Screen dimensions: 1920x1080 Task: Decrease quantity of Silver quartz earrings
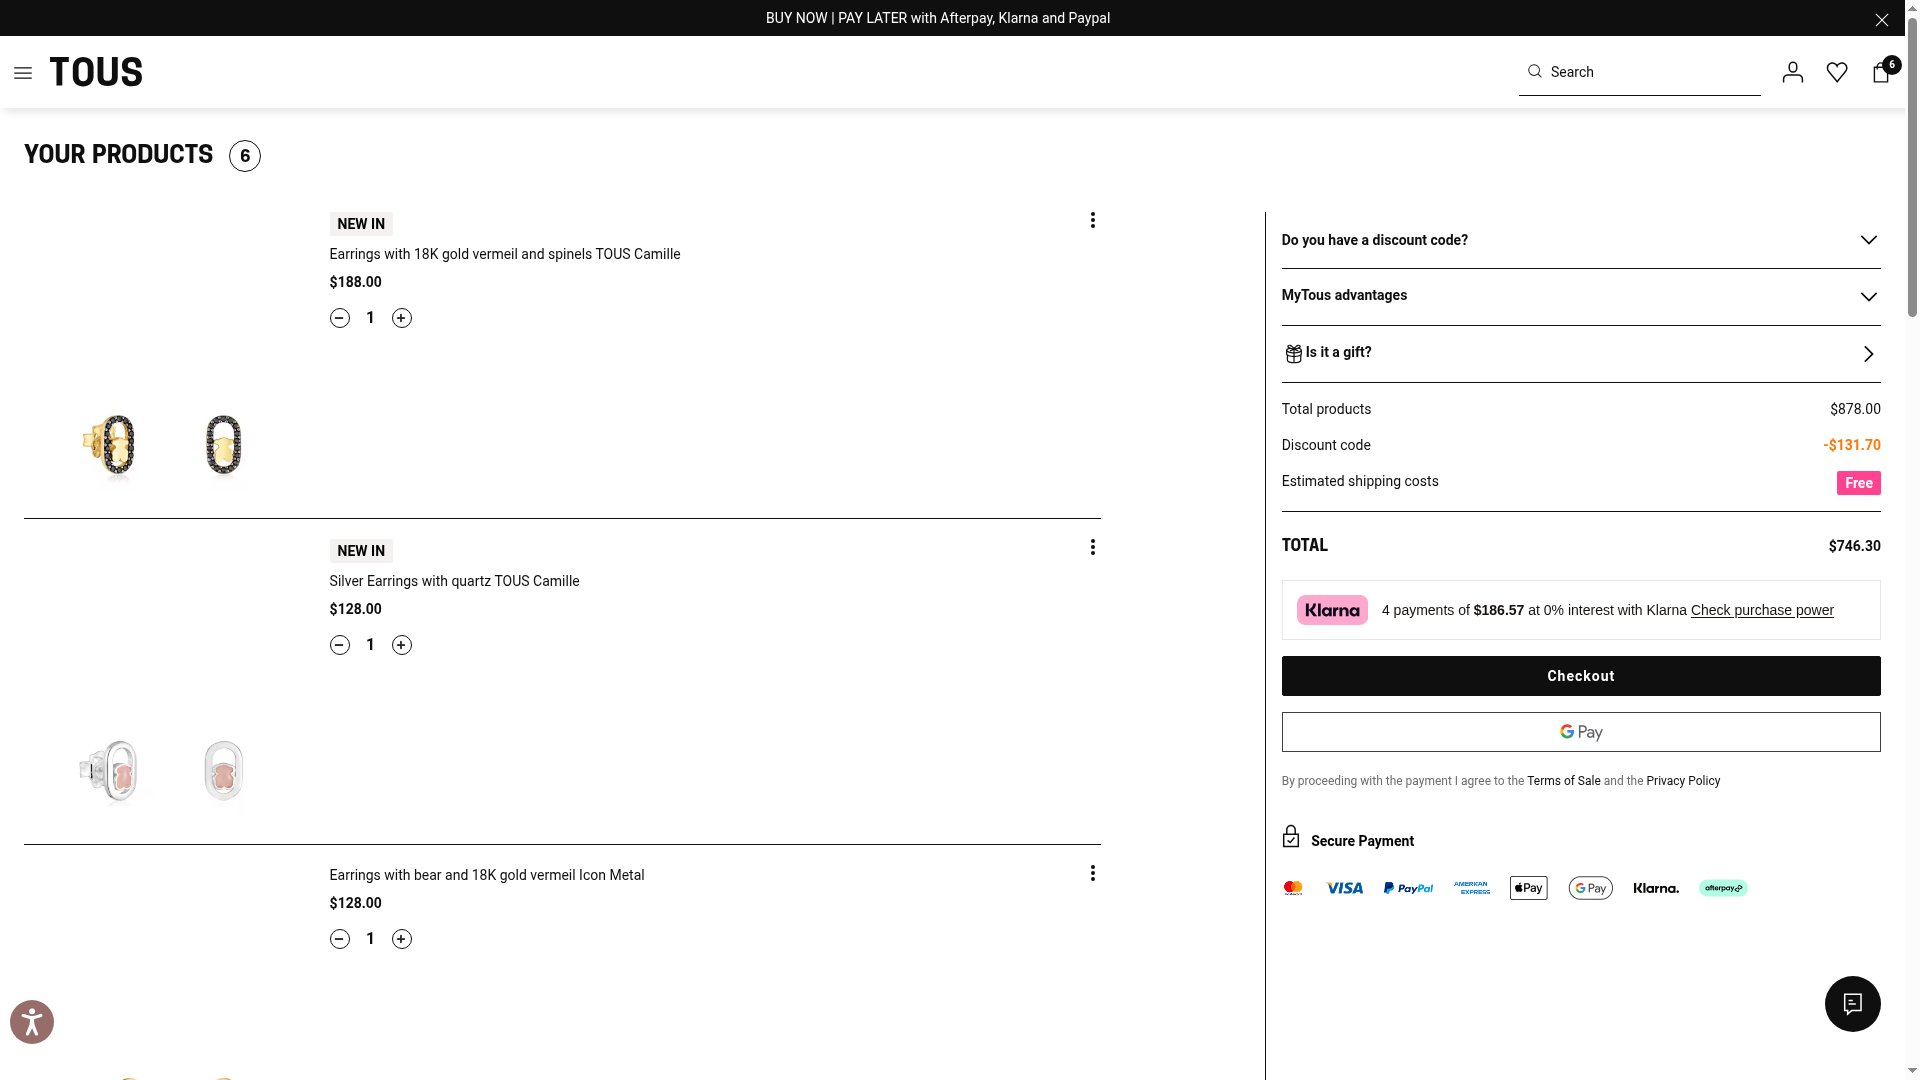(x=340, y=645)
